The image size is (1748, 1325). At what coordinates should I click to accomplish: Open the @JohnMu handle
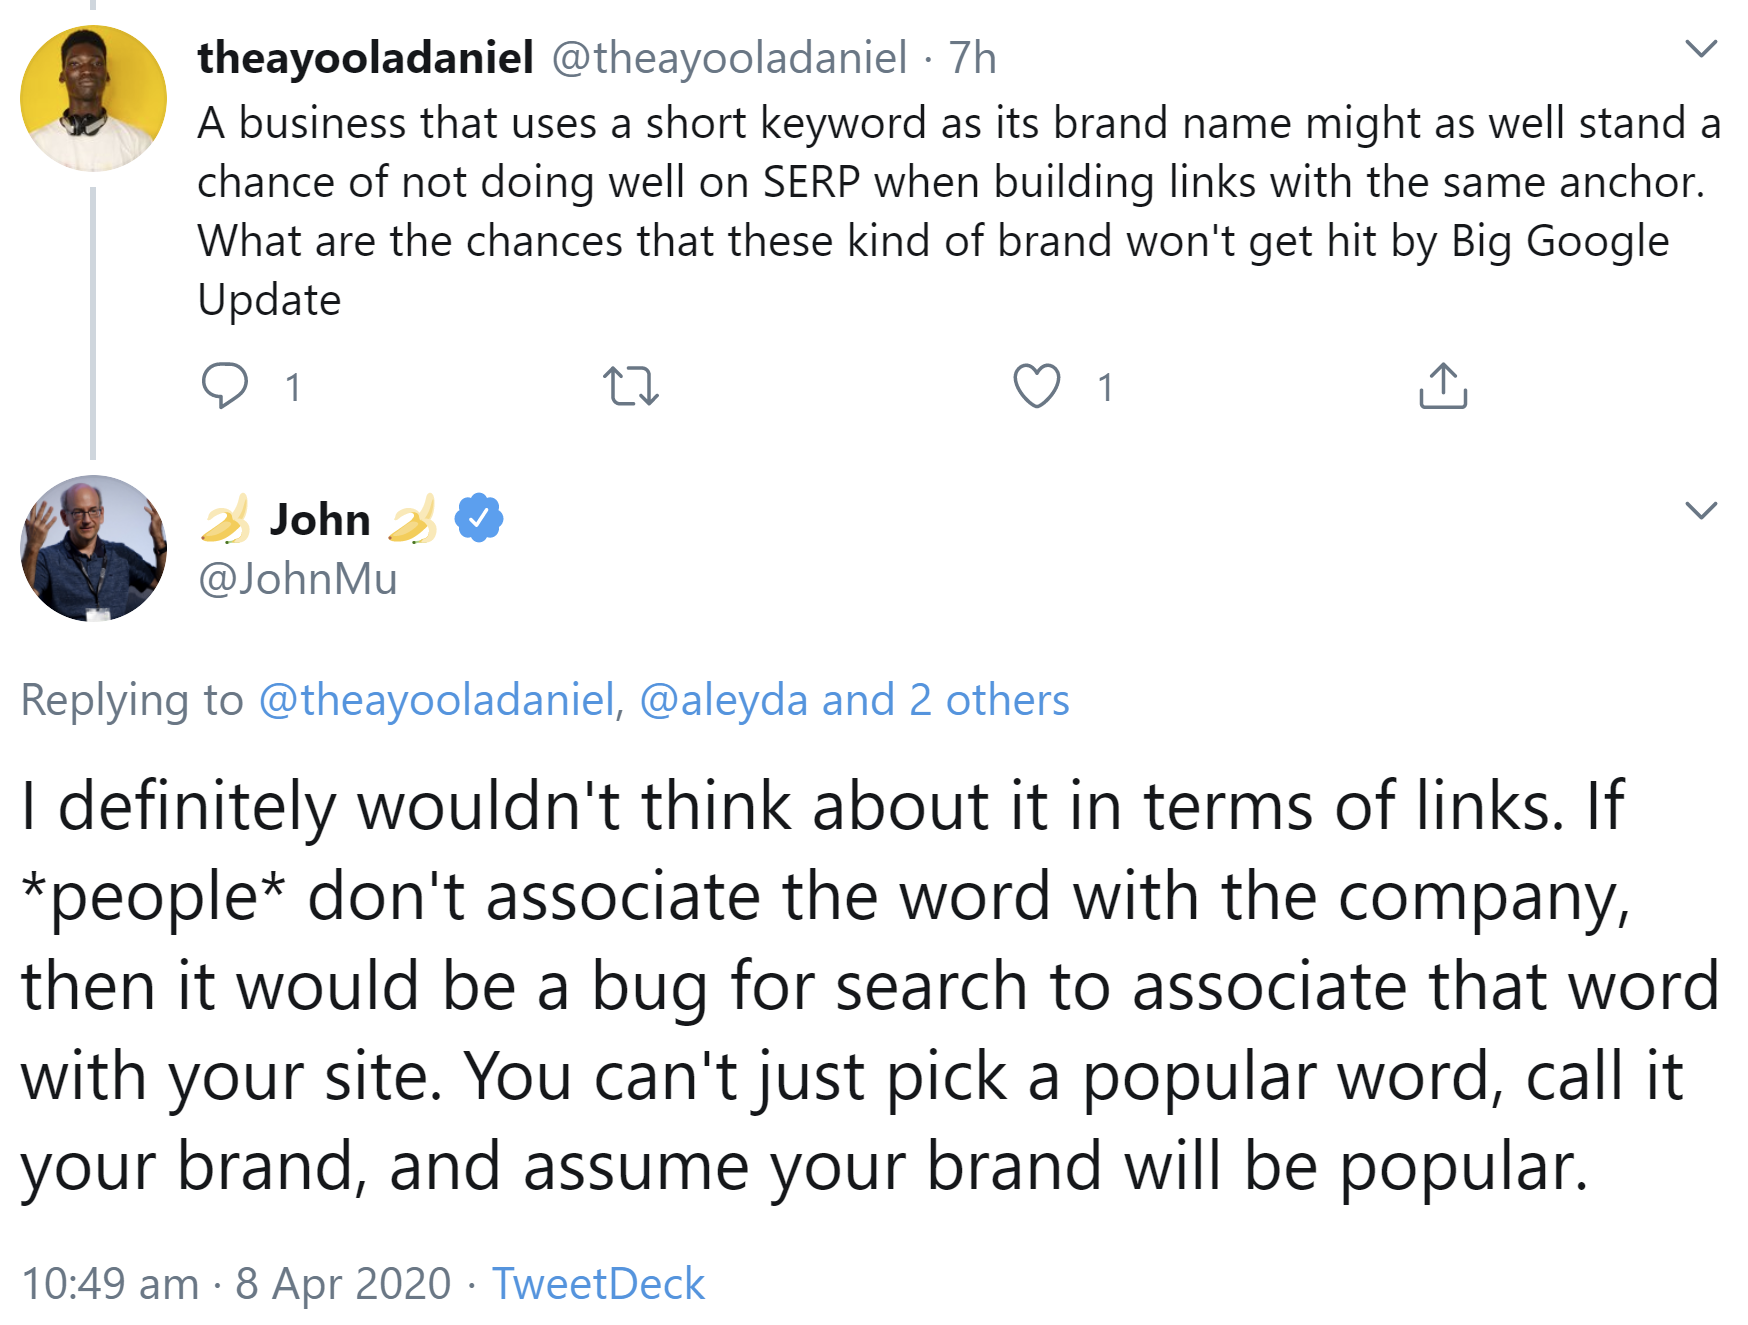click(298, 579)
